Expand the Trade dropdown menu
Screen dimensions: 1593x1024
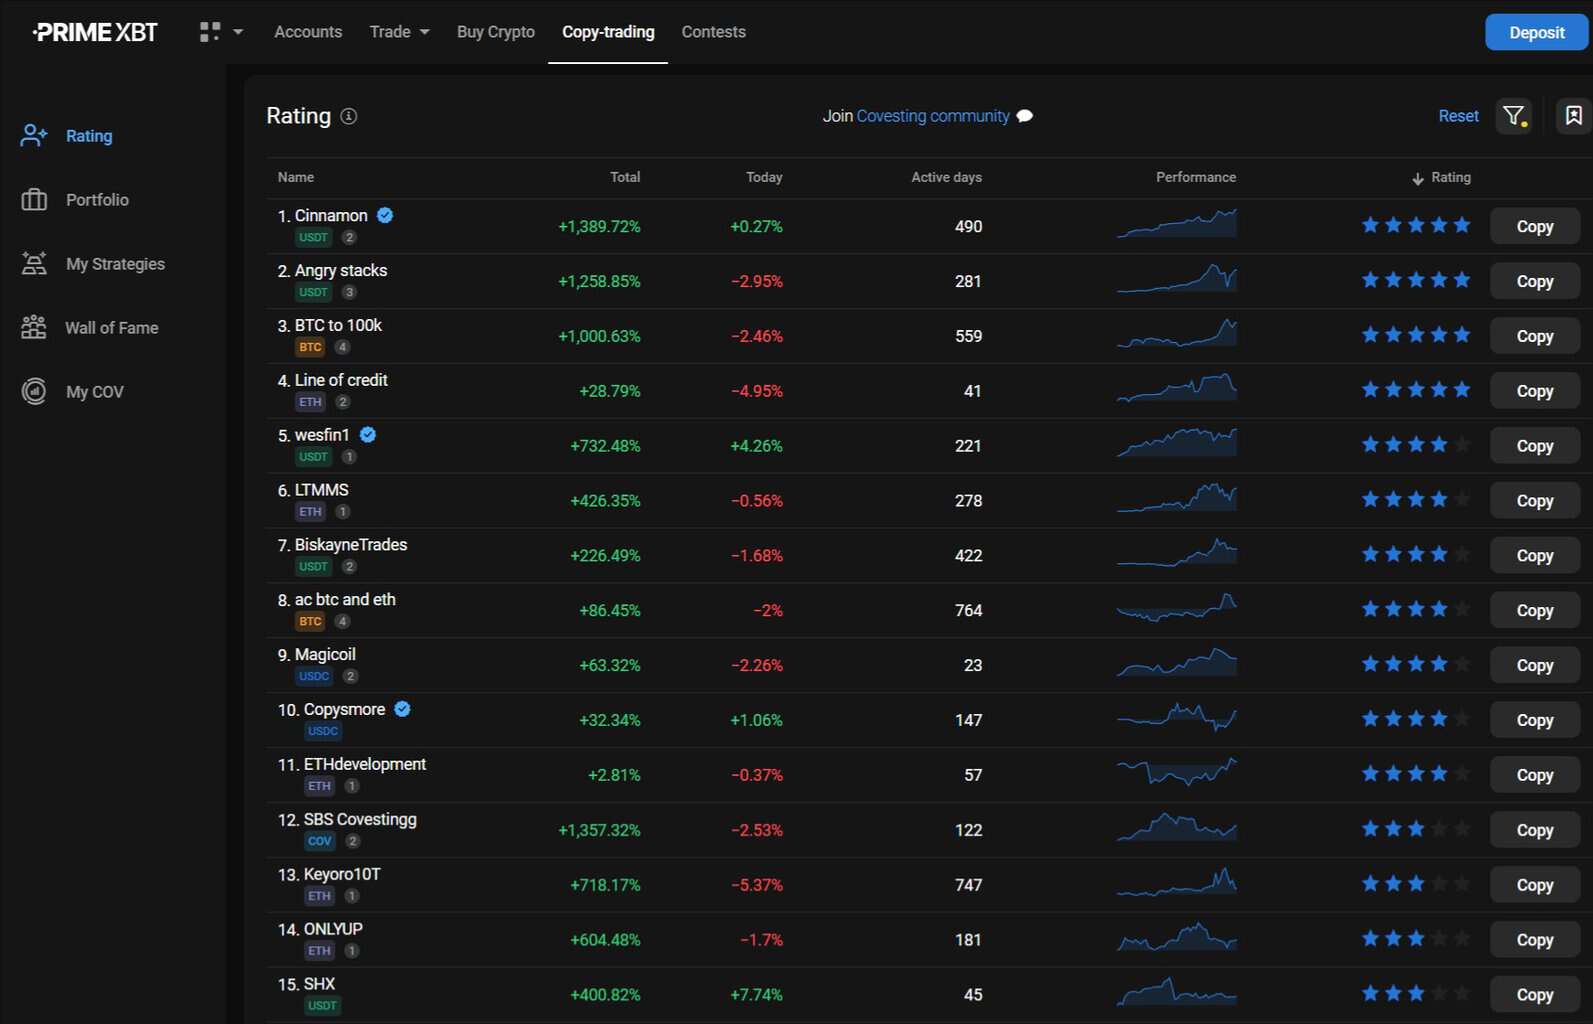click(x=399, y=32)
